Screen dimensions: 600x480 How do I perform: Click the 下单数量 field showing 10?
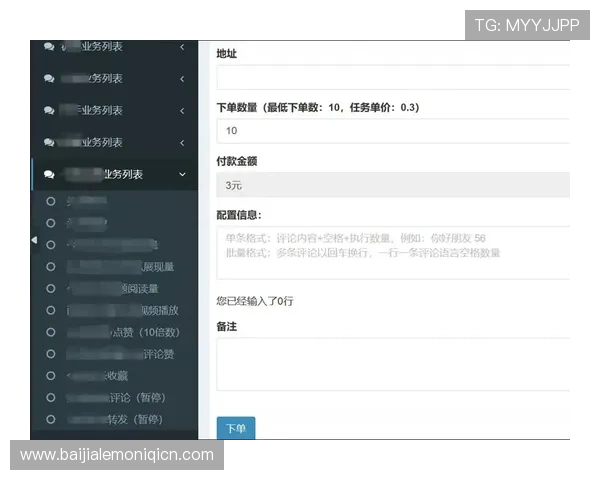[x=393, y=131]
